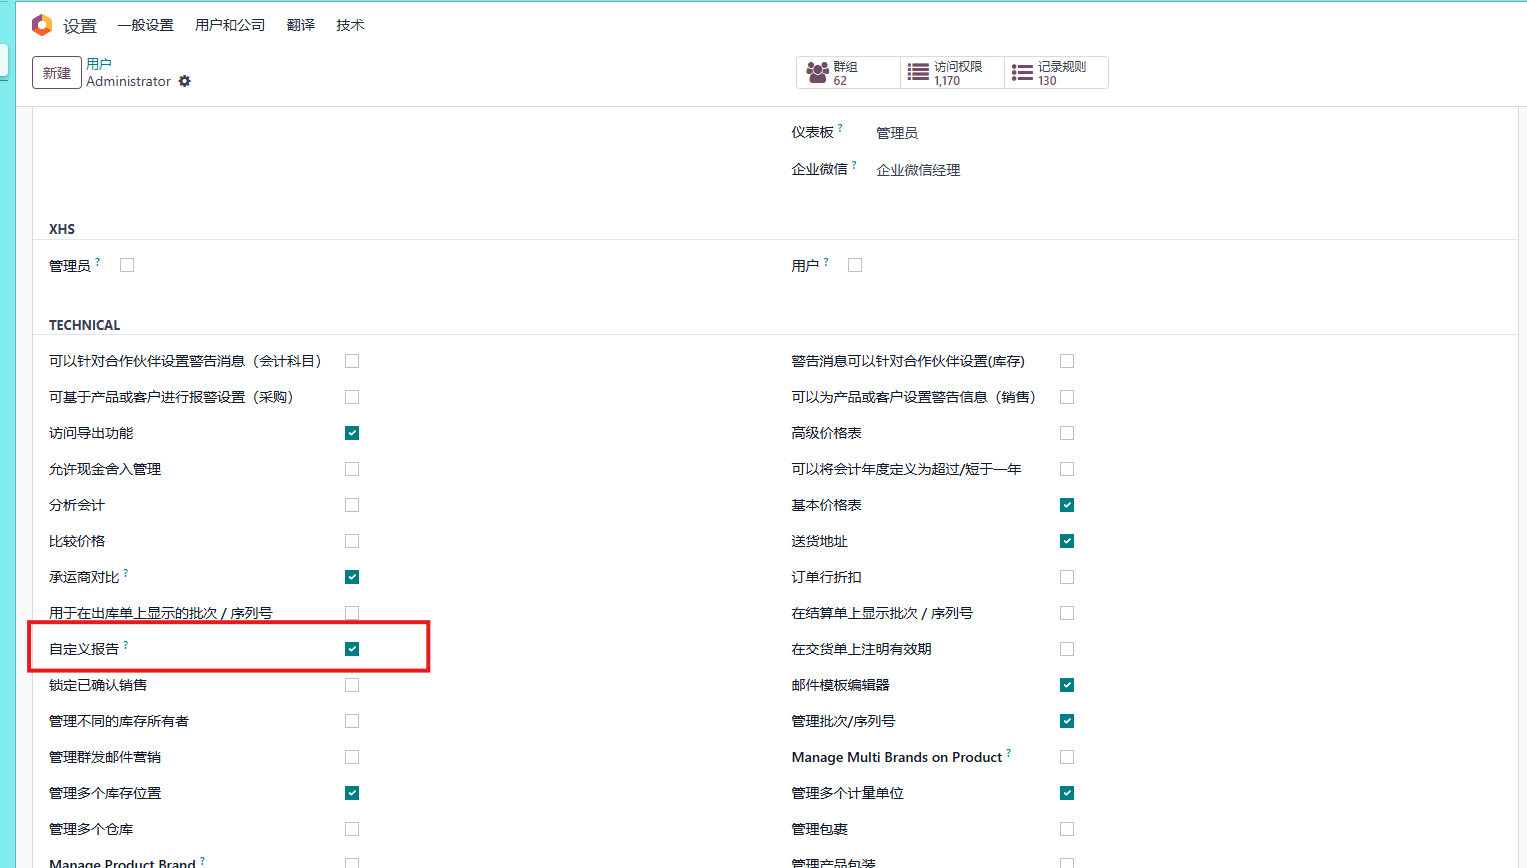
Task: Enable 可基于产品或客户进行报警设置（采购） checkbox
Action: (352, 397)
